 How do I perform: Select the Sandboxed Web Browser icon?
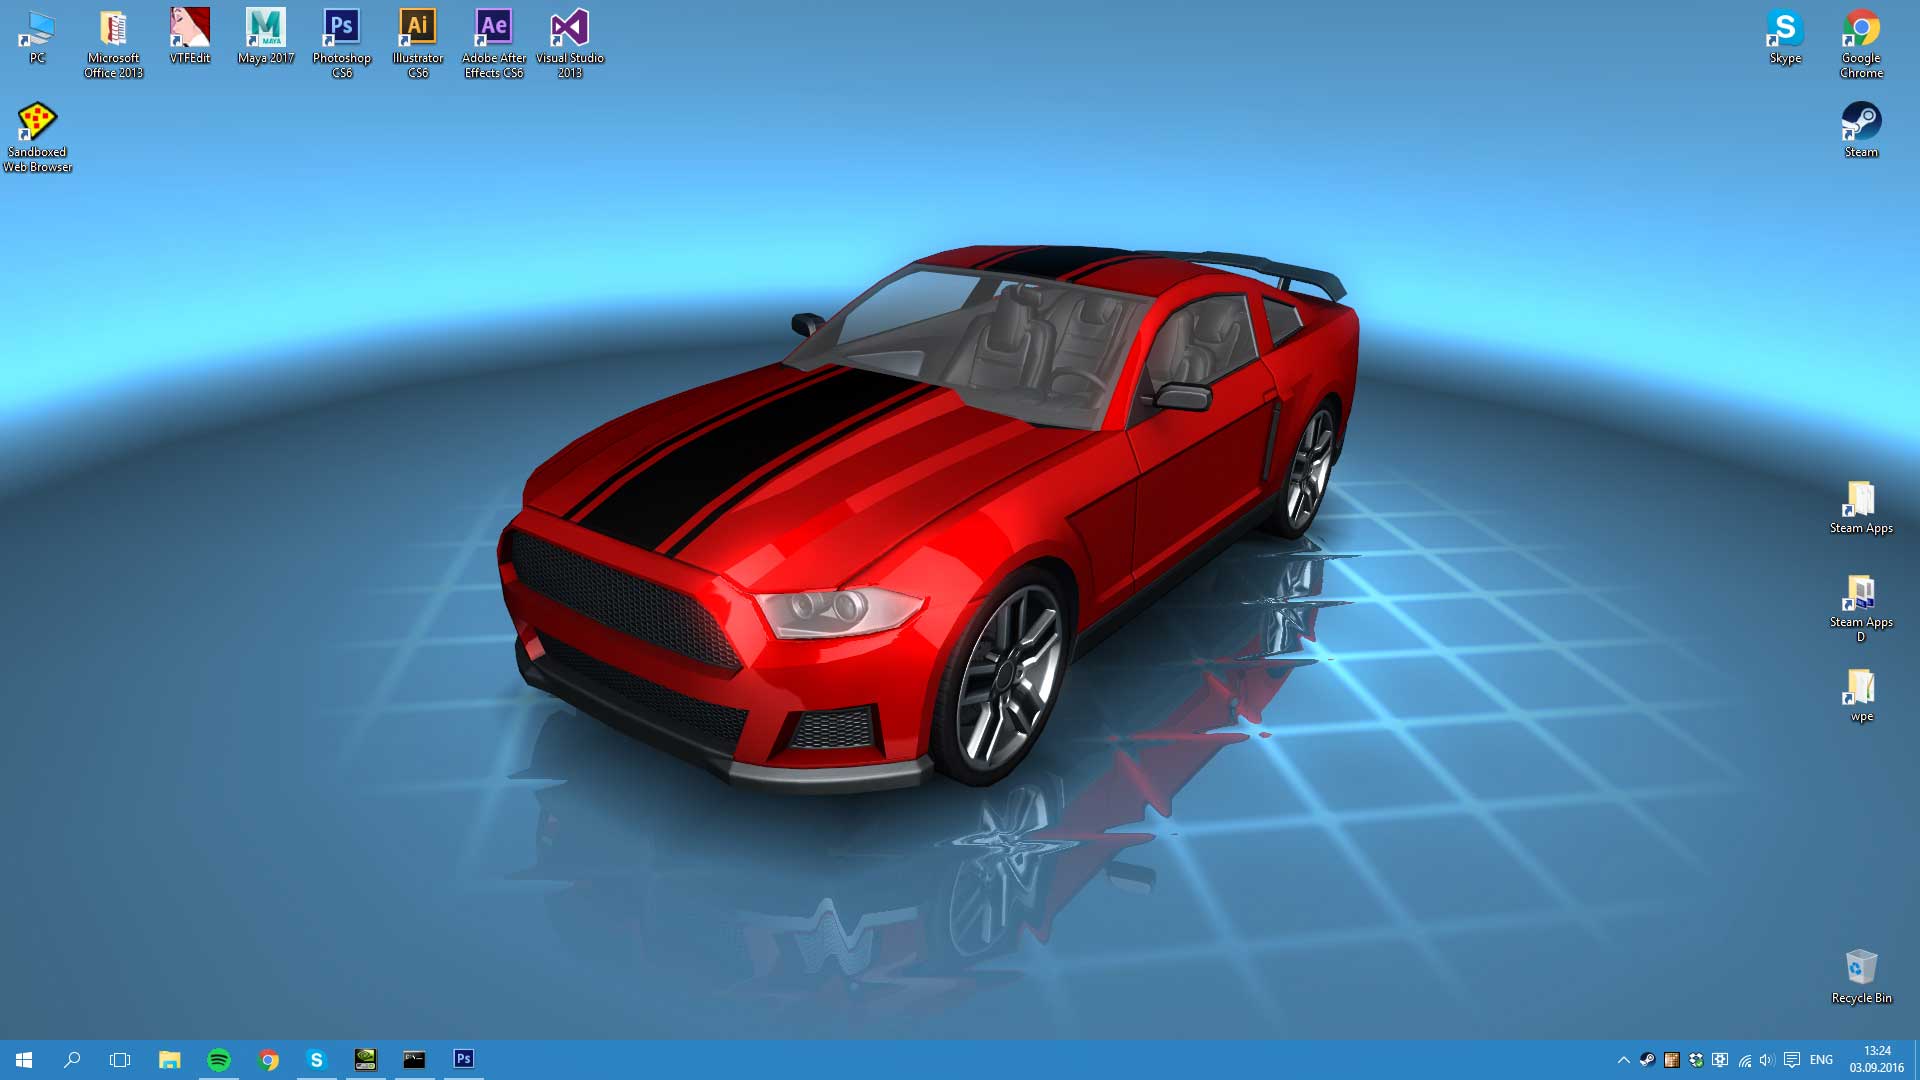pos(38,133)
